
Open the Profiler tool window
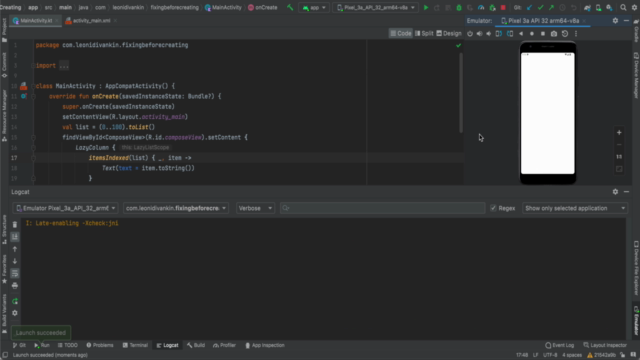coord(224,345)
